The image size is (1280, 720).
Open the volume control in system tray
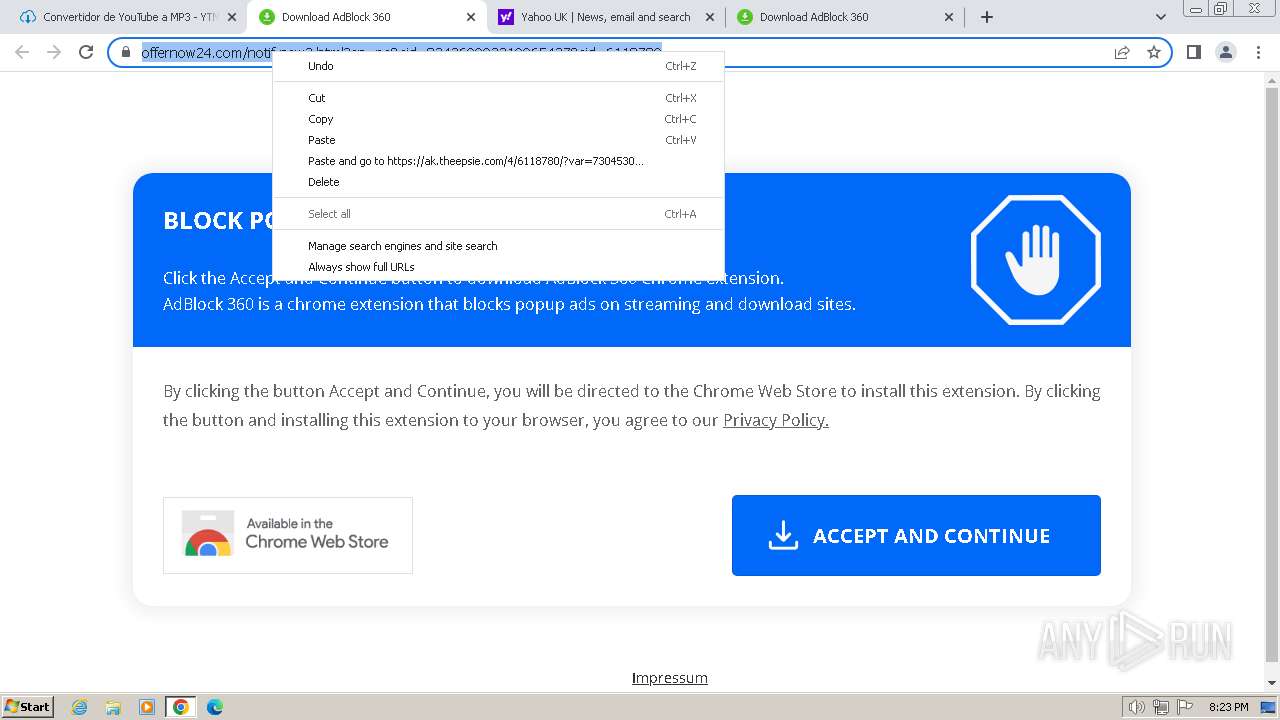tap(1137, 707)
